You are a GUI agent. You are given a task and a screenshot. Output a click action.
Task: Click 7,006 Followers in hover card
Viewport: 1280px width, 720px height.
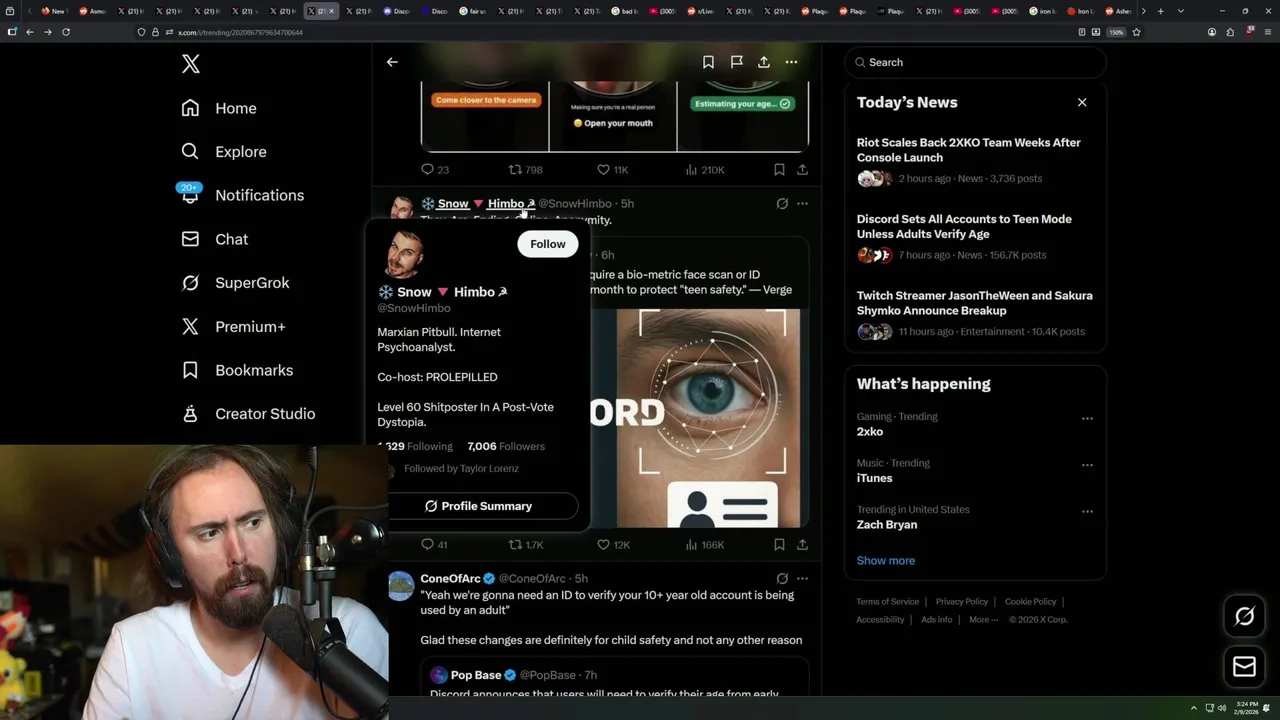[x=506, y=446]
